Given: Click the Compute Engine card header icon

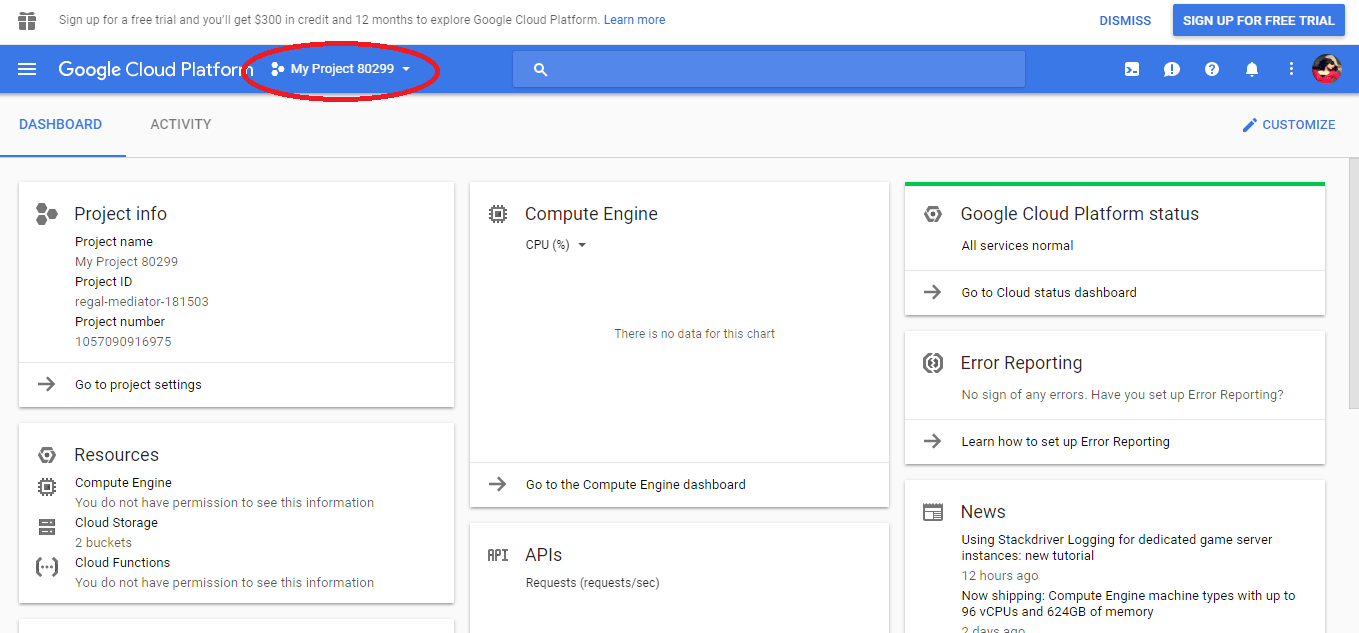Looking at the screenshot, I should point(497,213).
